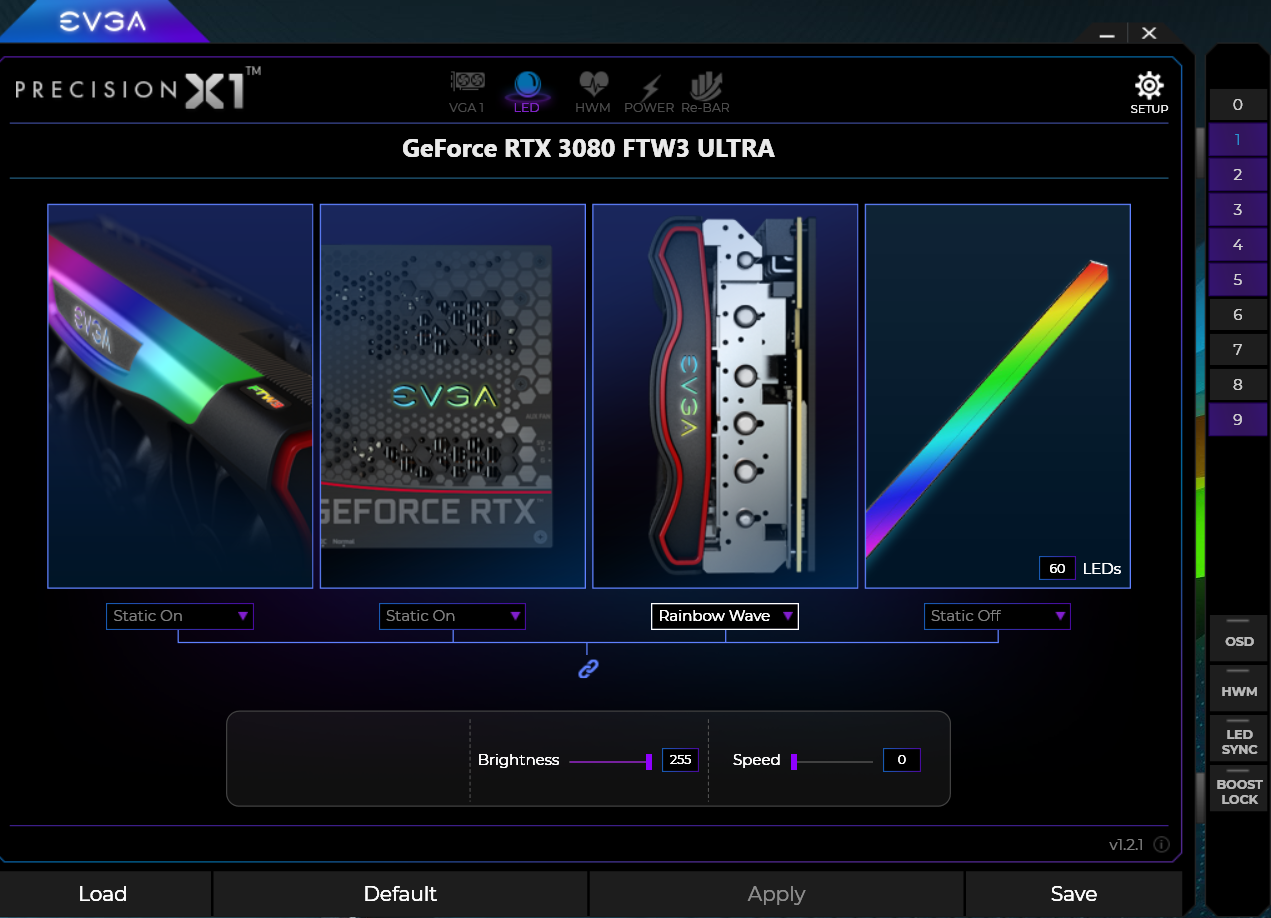The width and height of the screenshot is (1271, 918).
Task: Toggle the HWM sidebar switch
Action: [x=1239, y=687]
